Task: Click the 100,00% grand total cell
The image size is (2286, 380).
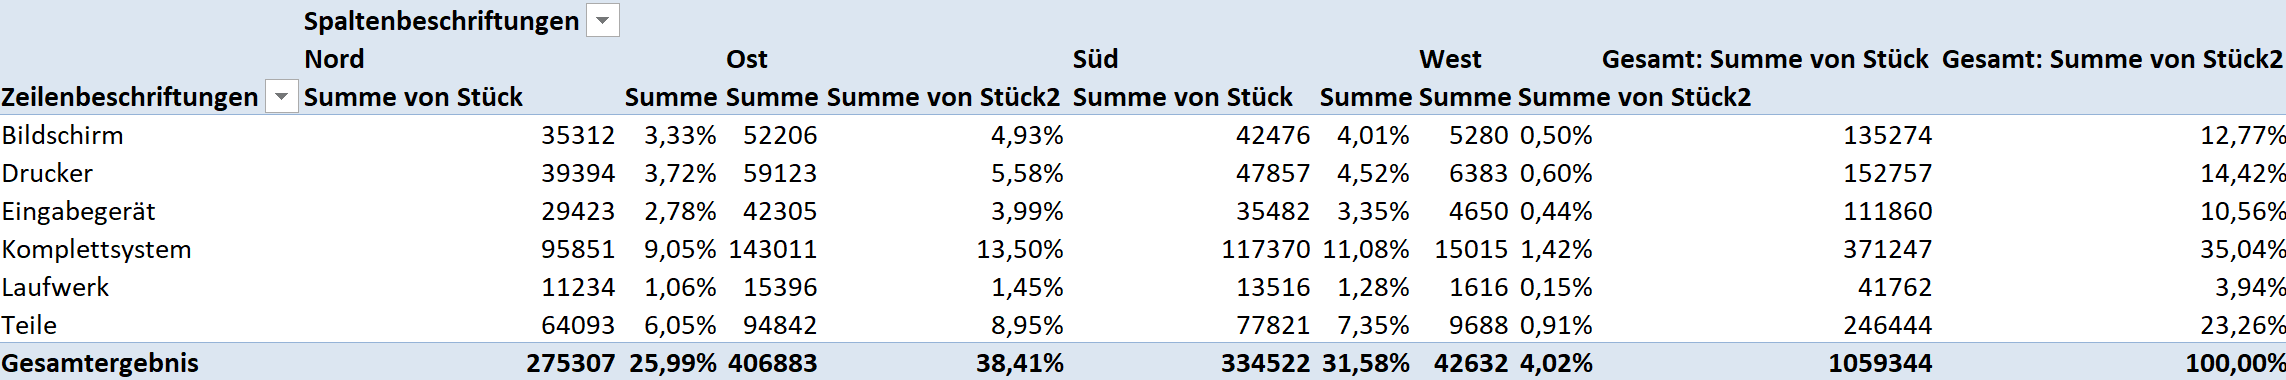Action: pos(2235,363)
